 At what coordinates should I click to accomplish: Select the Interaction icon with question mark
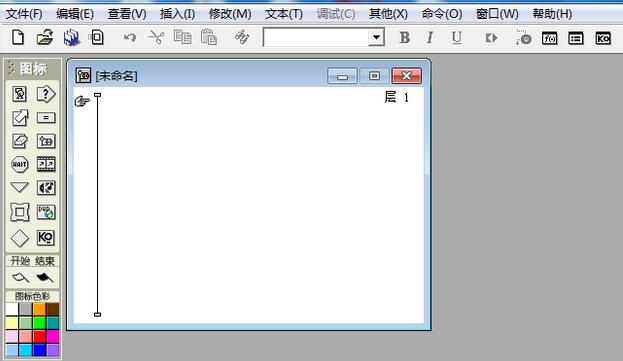coord(46,94)
